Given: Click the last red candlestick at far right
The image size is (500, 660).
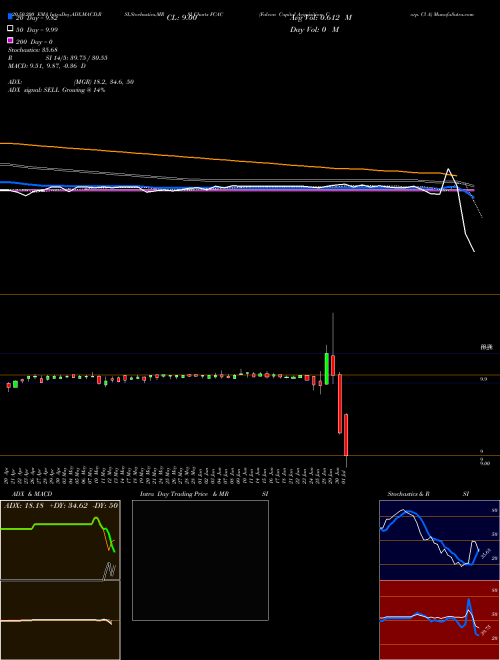Looking at the screenshot, I should click(x=346, y=434).
